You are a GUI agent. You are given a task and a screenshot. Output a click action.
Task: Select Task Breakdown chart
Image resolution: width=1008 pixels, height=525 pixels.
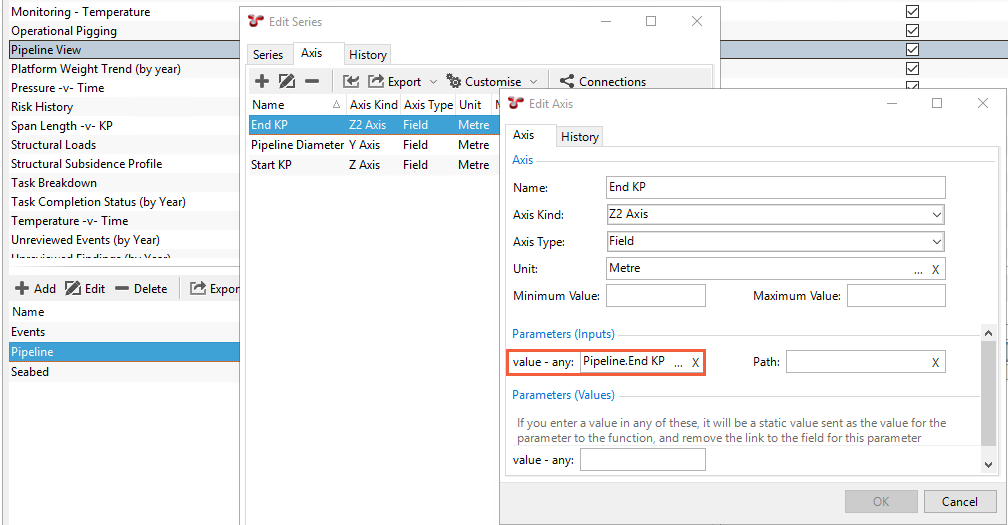tap(54, 182)
